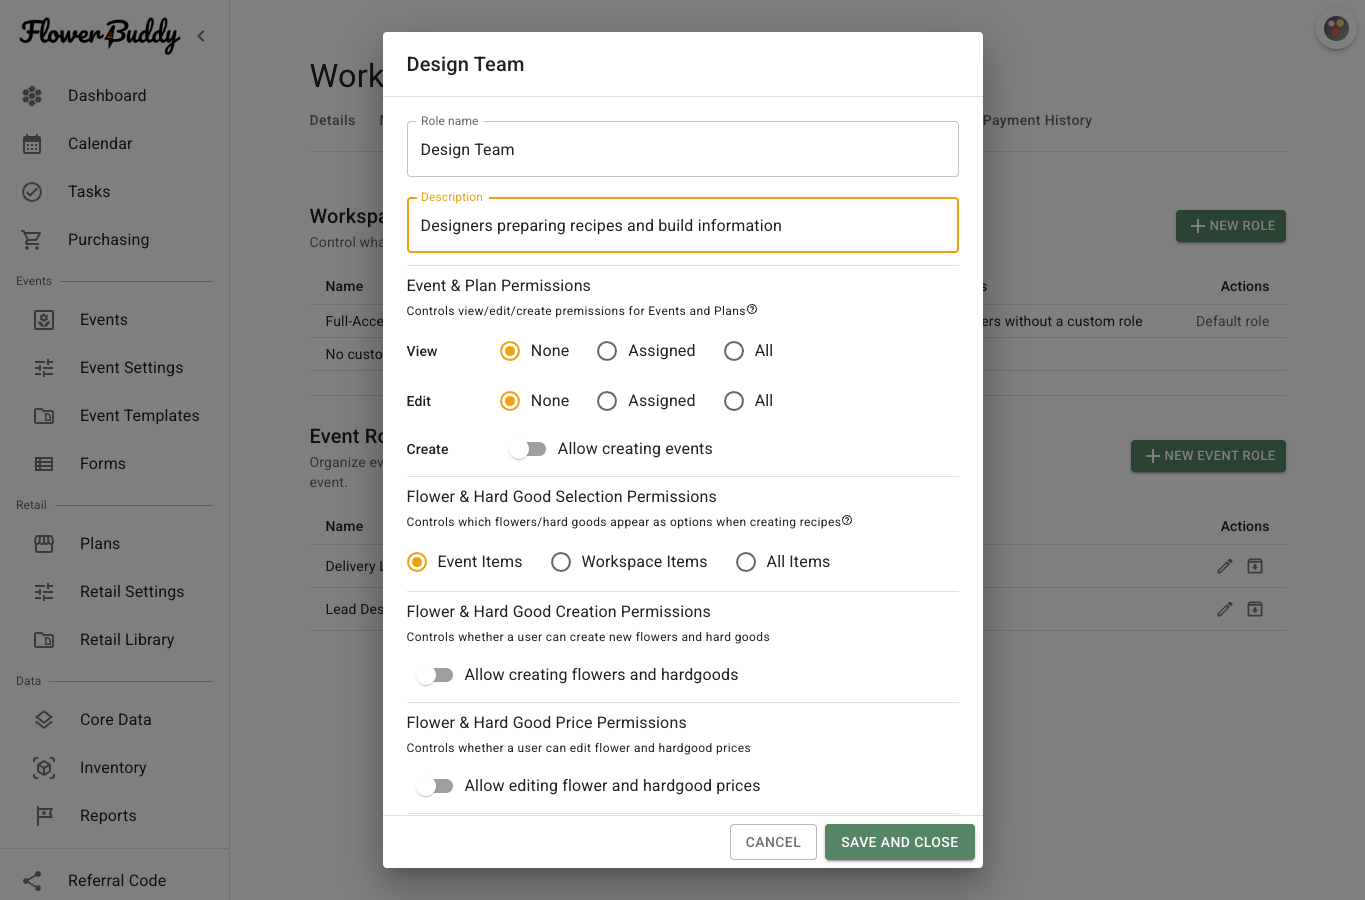Click the Tasks checkmark icon
The height and width of the screenshot is (900, 1365).
point(32,192)
